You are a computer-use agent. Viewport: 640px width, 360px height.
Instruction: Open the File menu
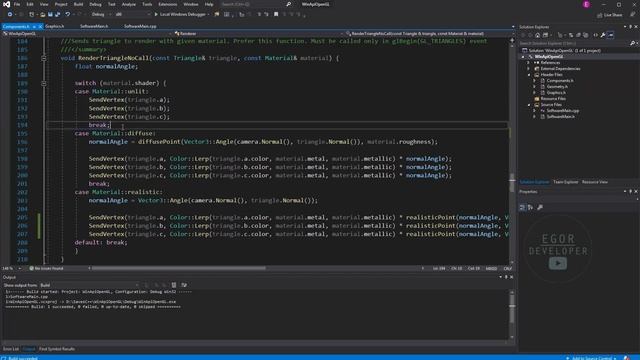(x=17, y=4)
